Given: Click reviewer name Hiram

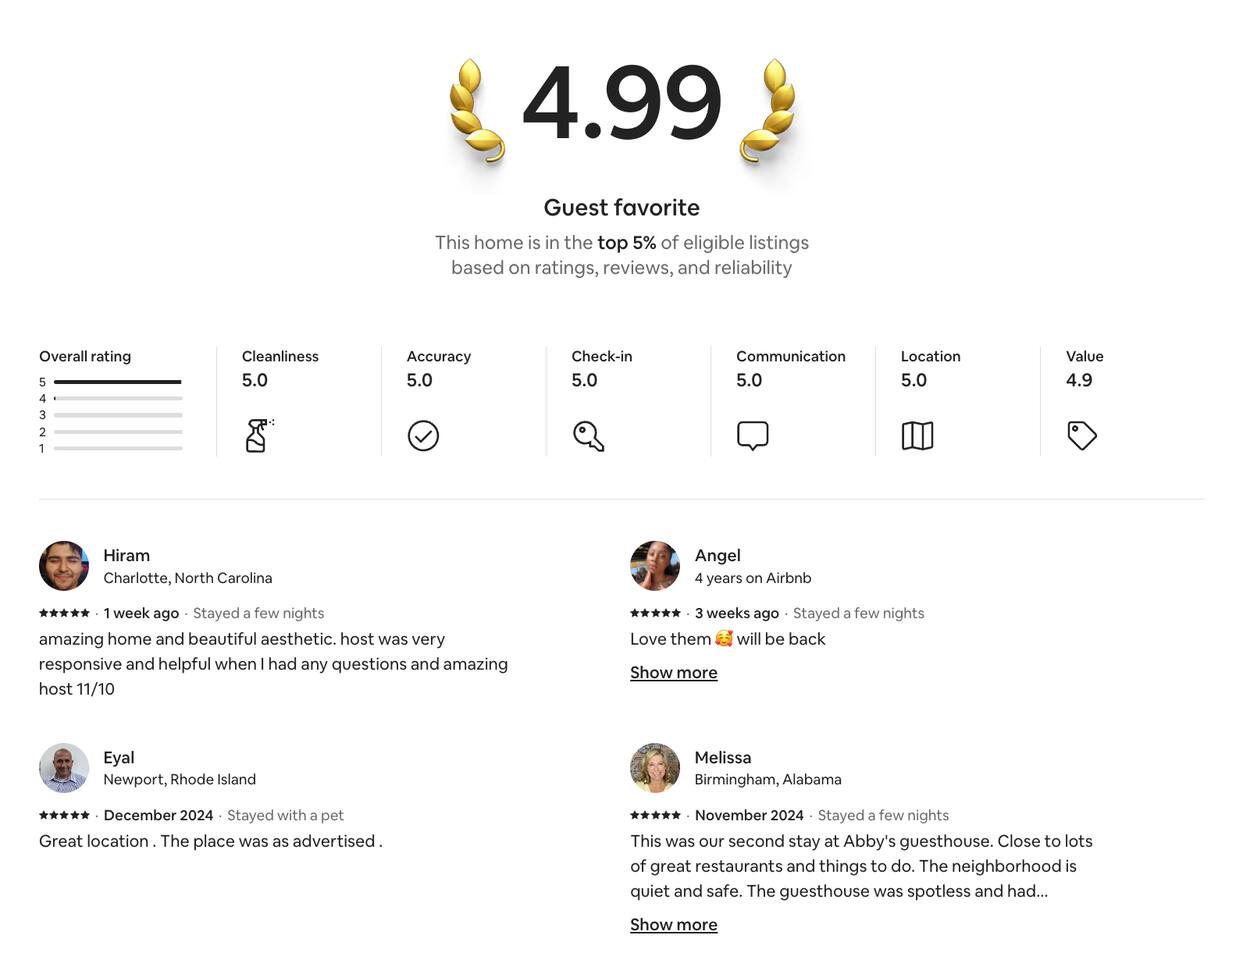Looking at the screenshot, I should (x=126, y=555).
